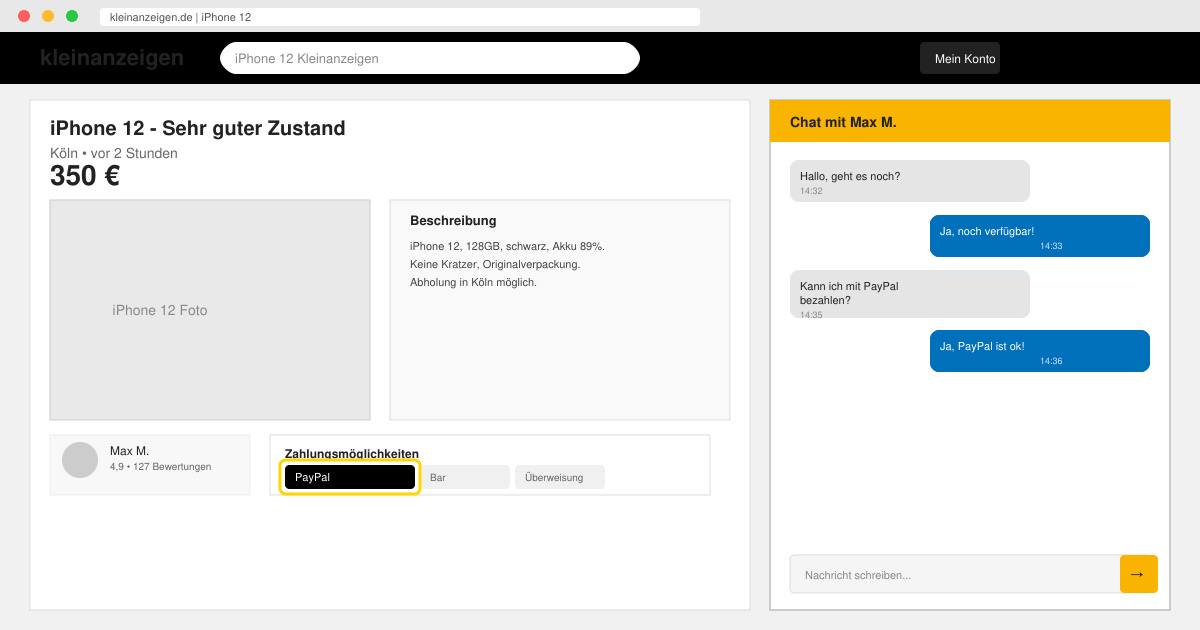1200x630 pixels.
Task: Click the kleinanzeigen logo
Action: (x=112, y=58)
